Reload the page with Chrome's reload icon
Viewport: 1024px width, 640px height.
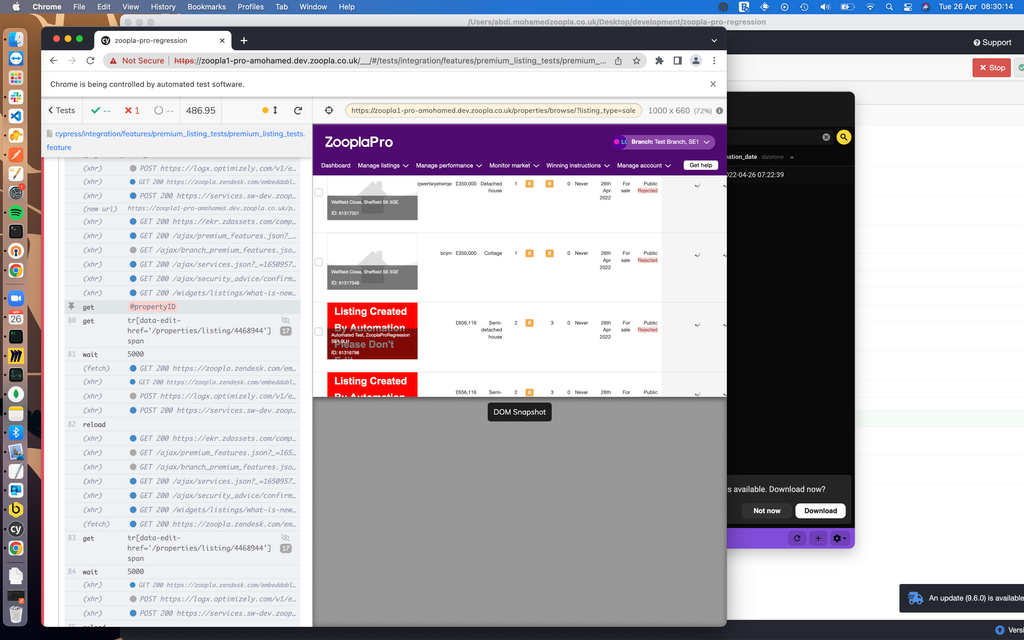coord(90,61)
